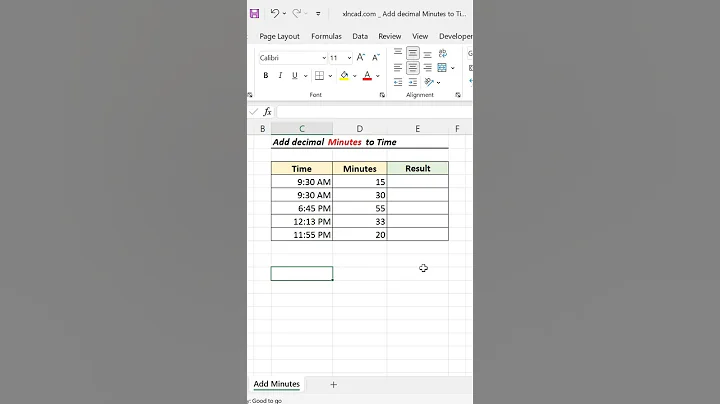The image size is (720, 404).
Task: Toggle Center horizontal alignment icon
Action: pos(413,68)
